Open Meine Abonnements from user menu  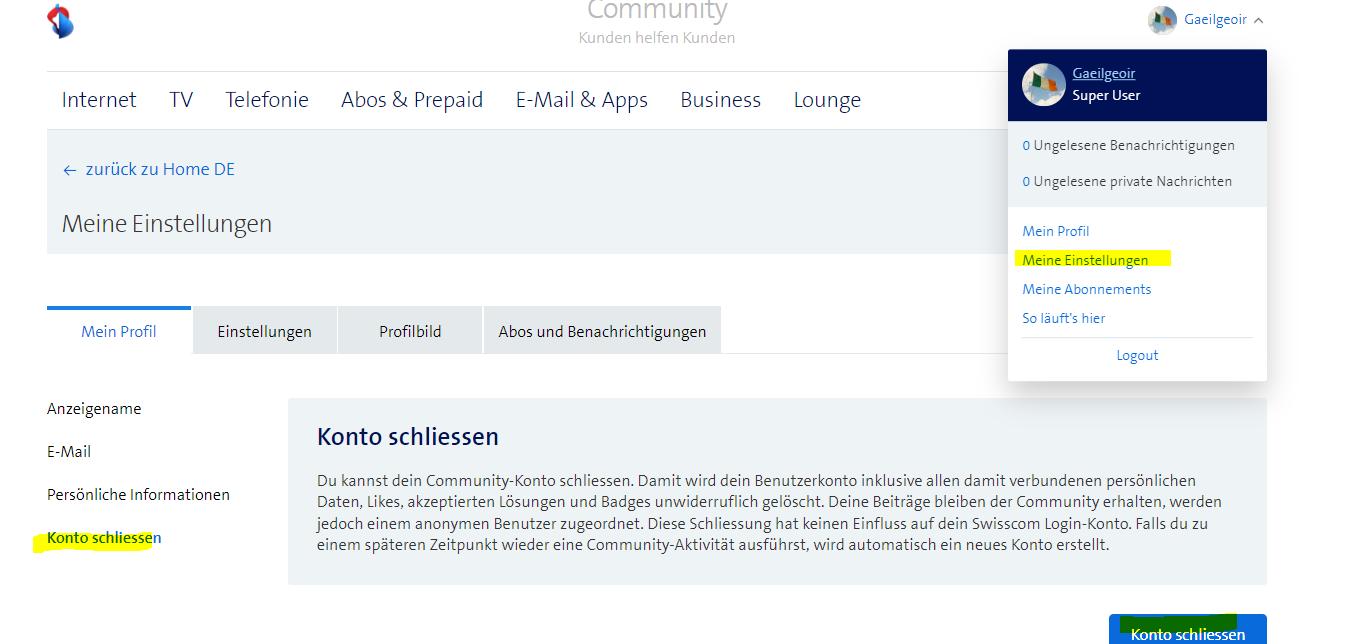click(1086, 289)
